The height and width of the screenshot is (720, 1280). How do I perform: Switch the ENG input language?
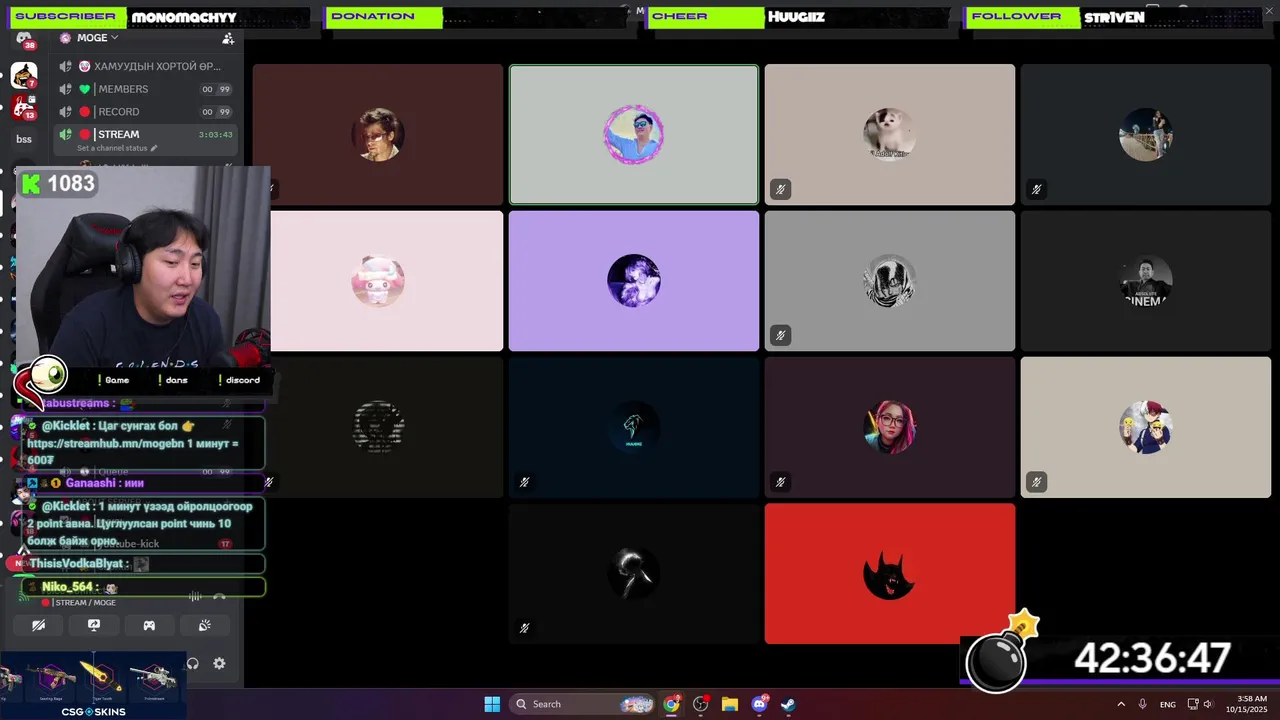click(1168, 704)
